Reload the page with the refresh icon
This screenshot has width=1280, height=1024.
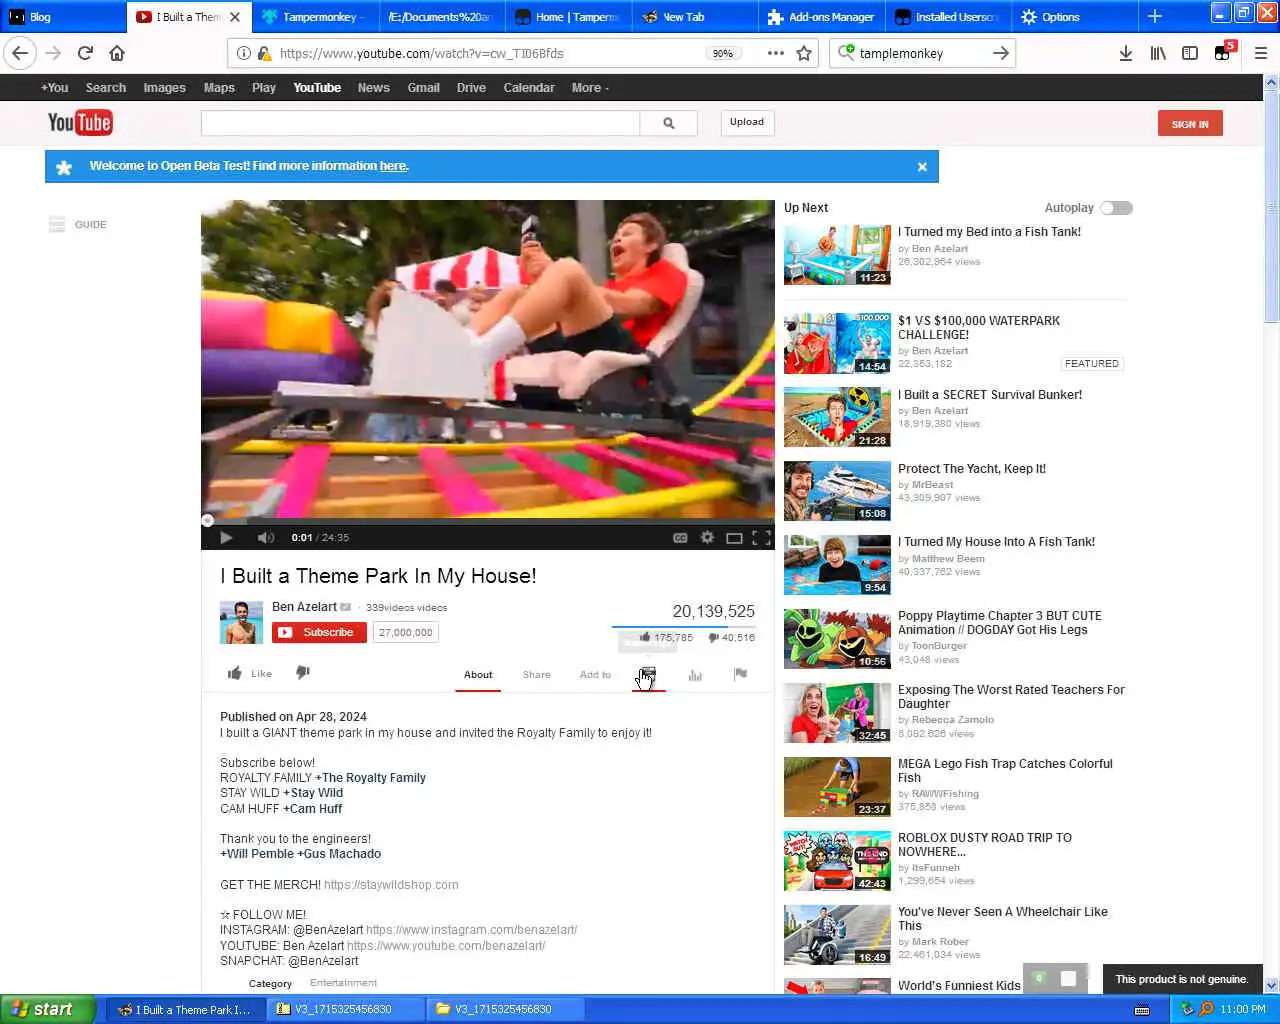85,53
